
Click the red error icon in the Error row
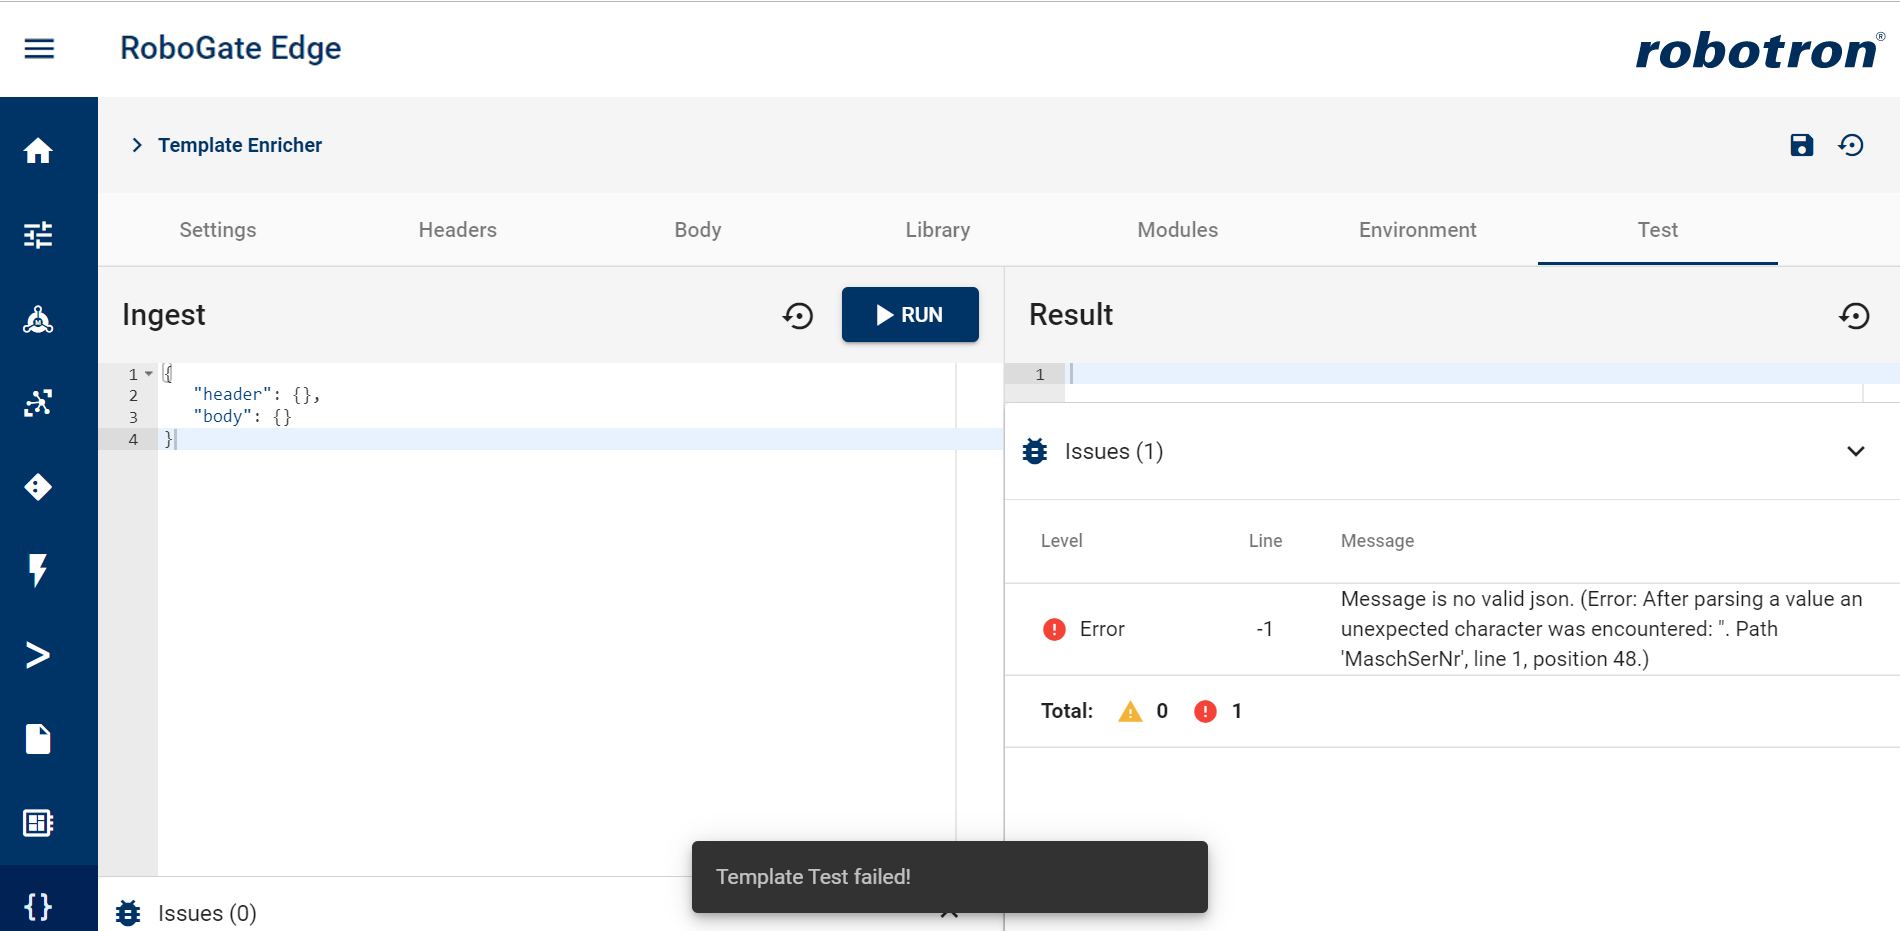(x=1054, y=629)
